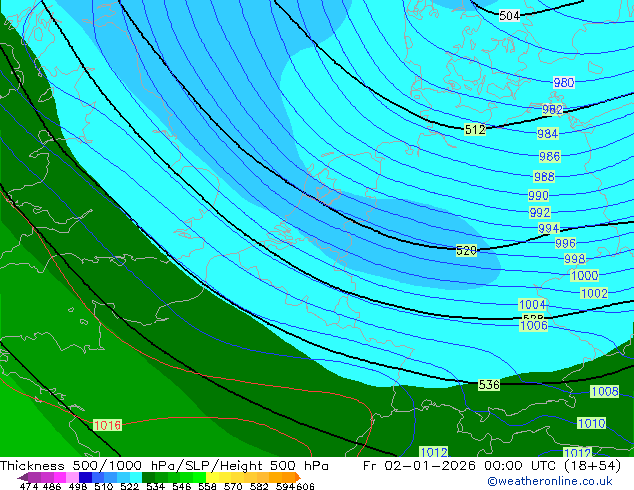Click the 570 legend scale value
634x490 pixels.
(x=233, y=486)
